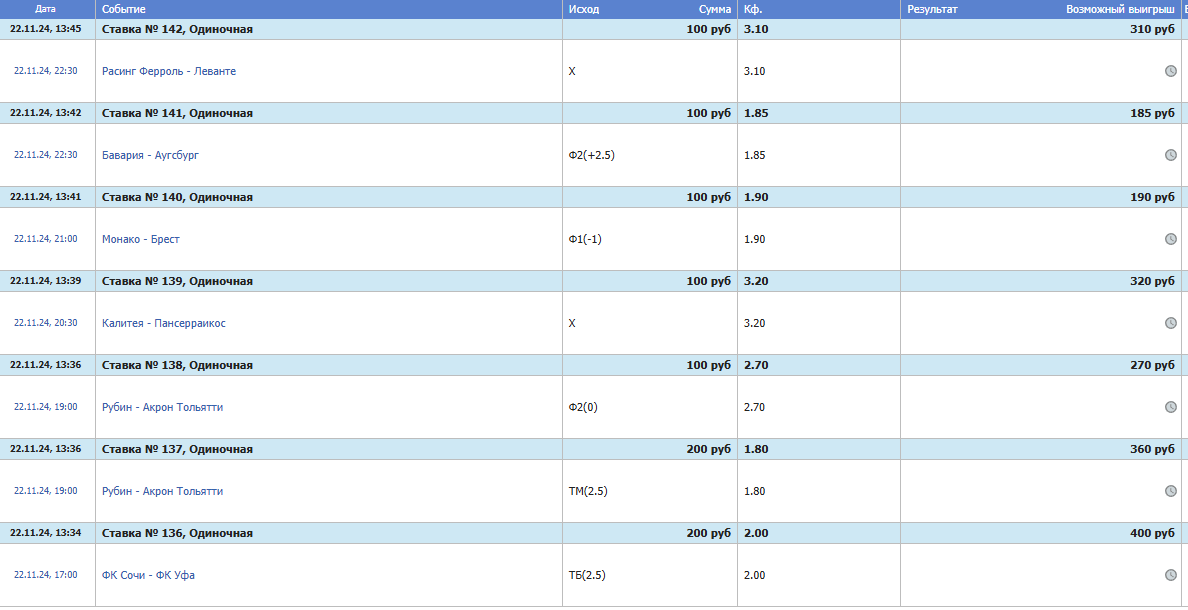Select the Ставка № 142 header row

(177, 29)
